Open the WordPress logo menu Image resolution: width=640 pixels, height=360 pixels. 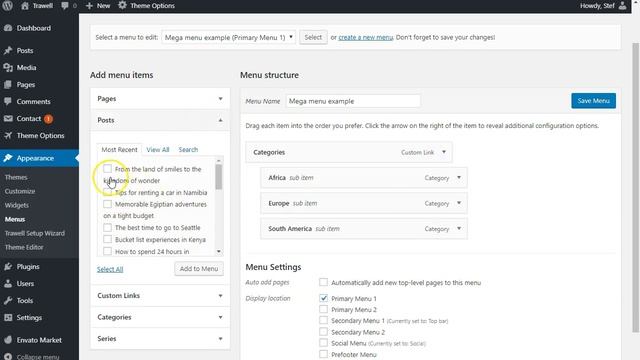click(7, 6)
